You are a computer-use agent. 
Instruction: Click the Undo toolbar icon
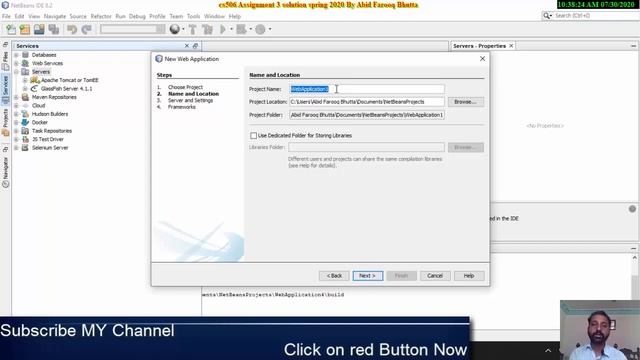click(72, 29)
